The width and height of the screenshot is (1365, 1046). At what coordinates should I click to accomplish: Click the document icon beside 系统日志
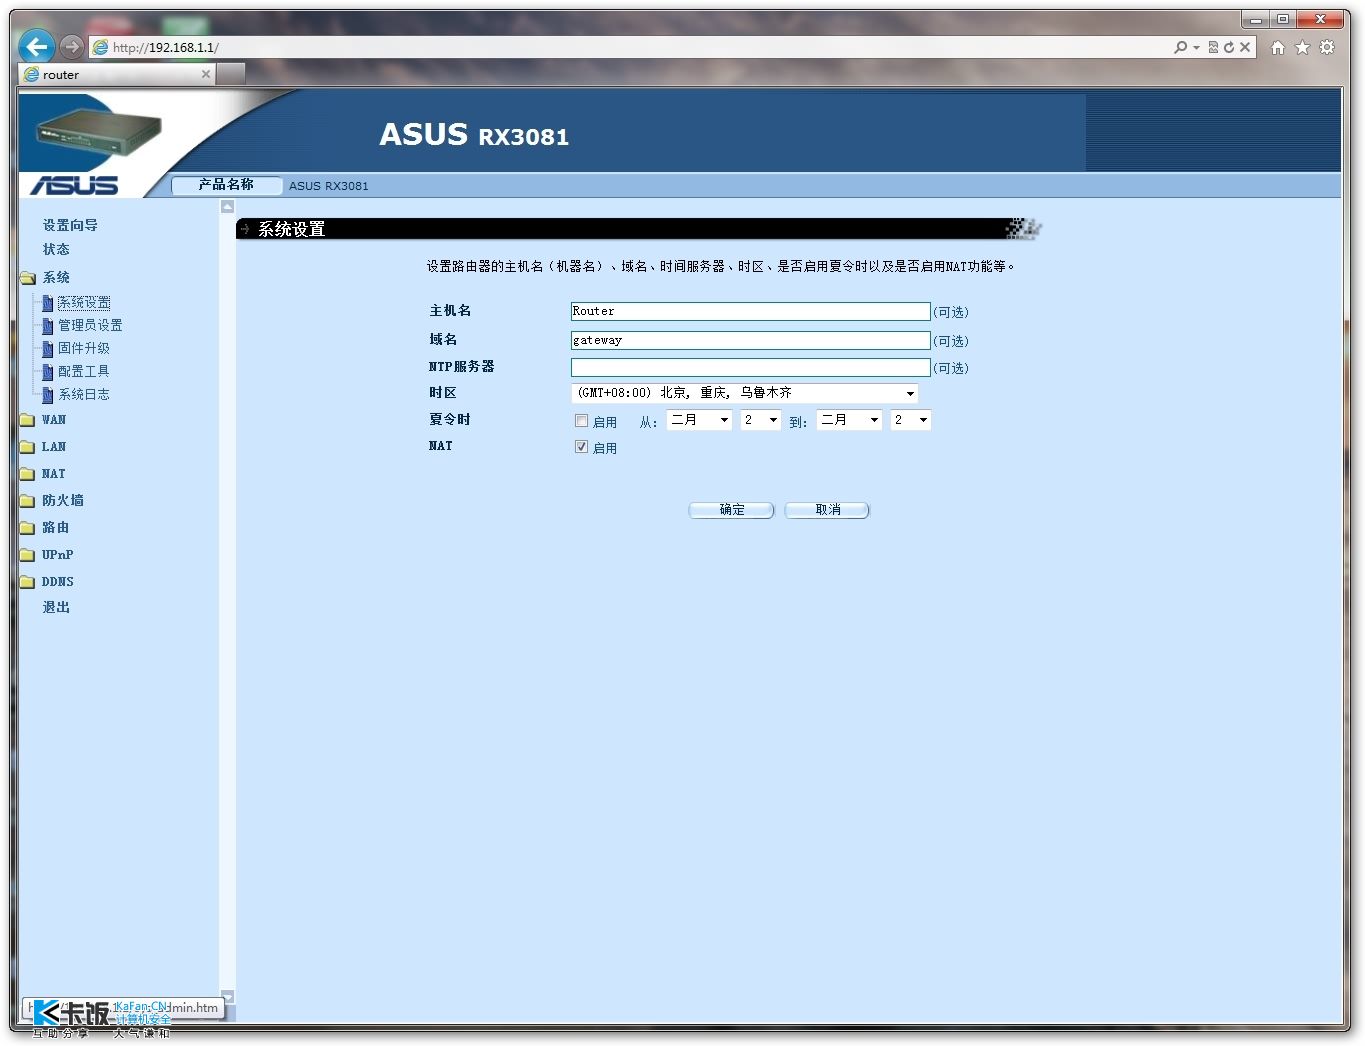(x=48, y=395)
